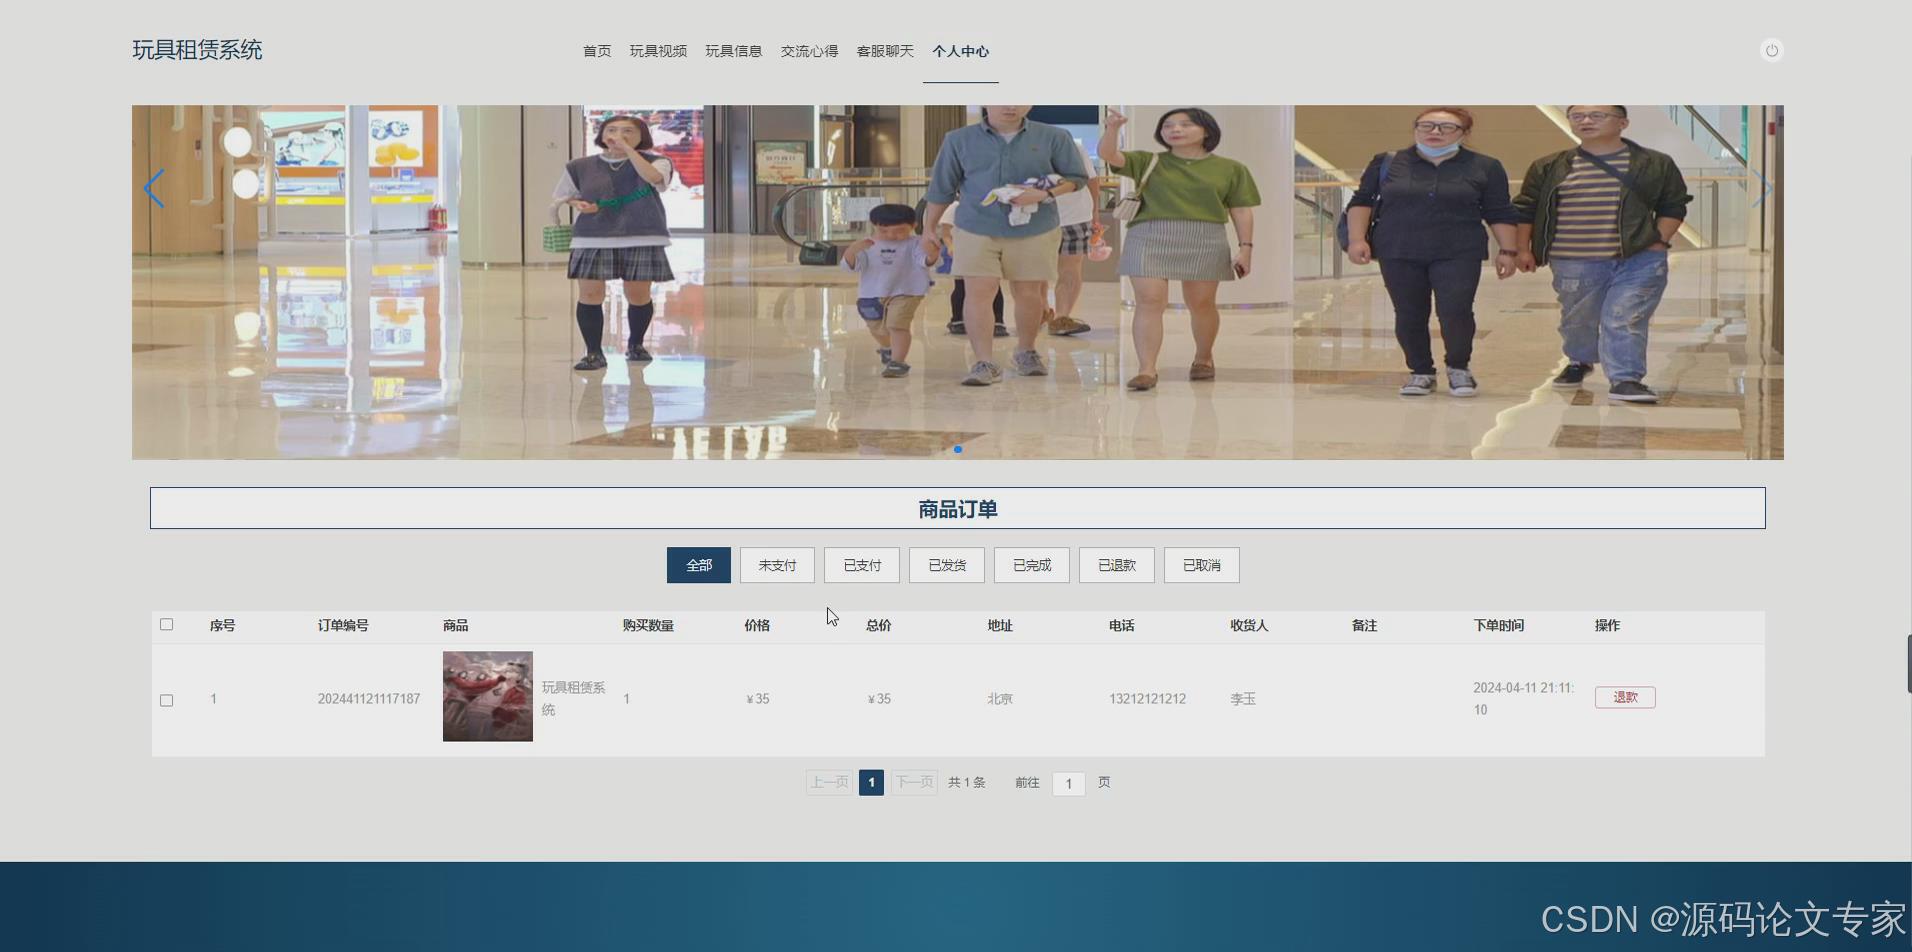Filter orders by 已发货 status
This screenshot has height=952, width=1912.
[946, 565]
